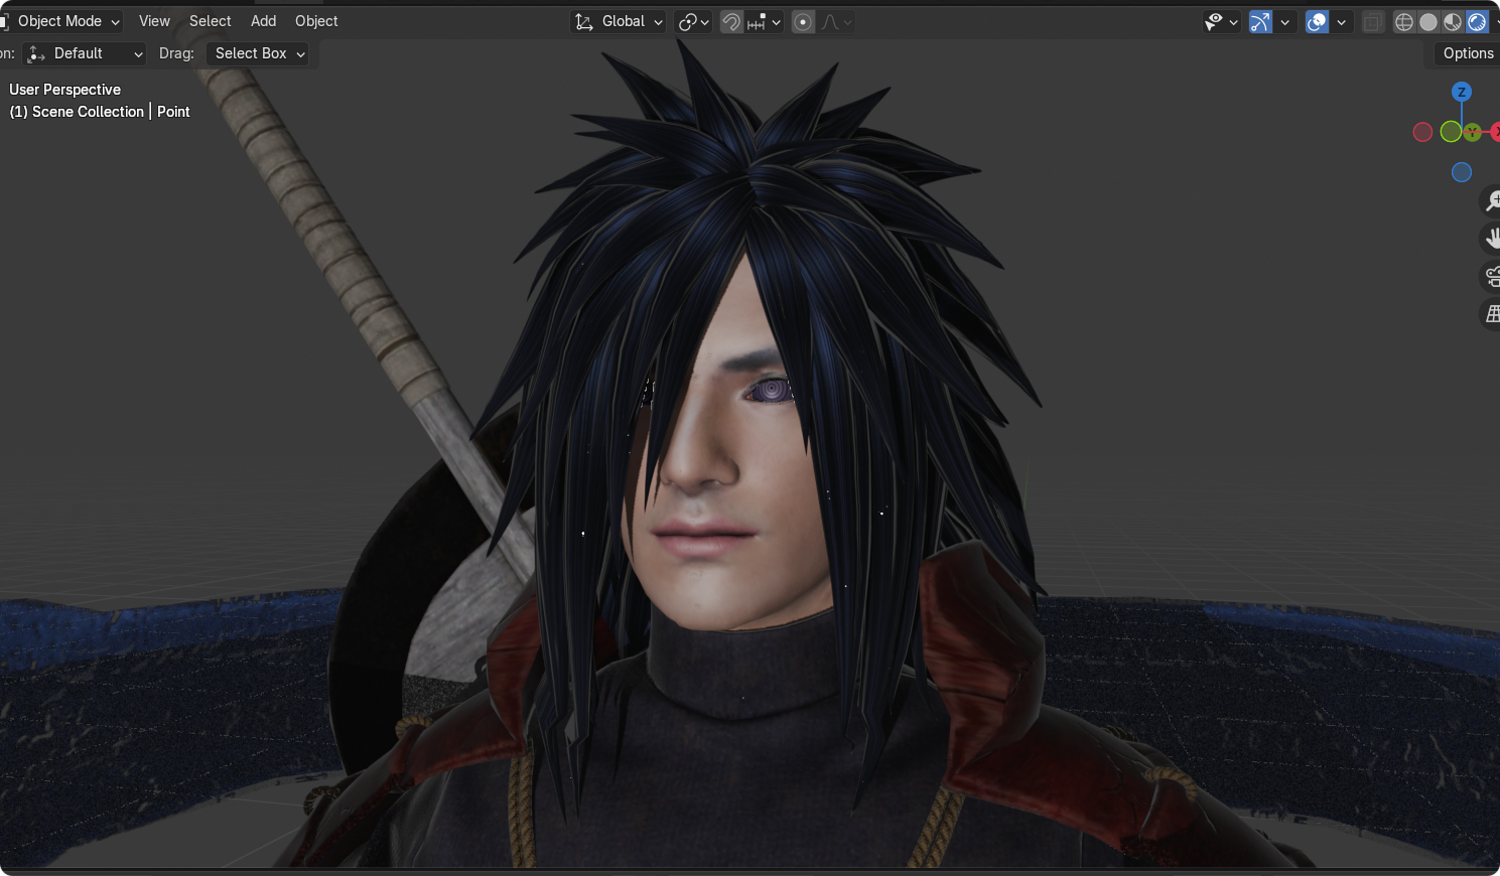Switch to Wireframe viewport shading

[1404, 21]
